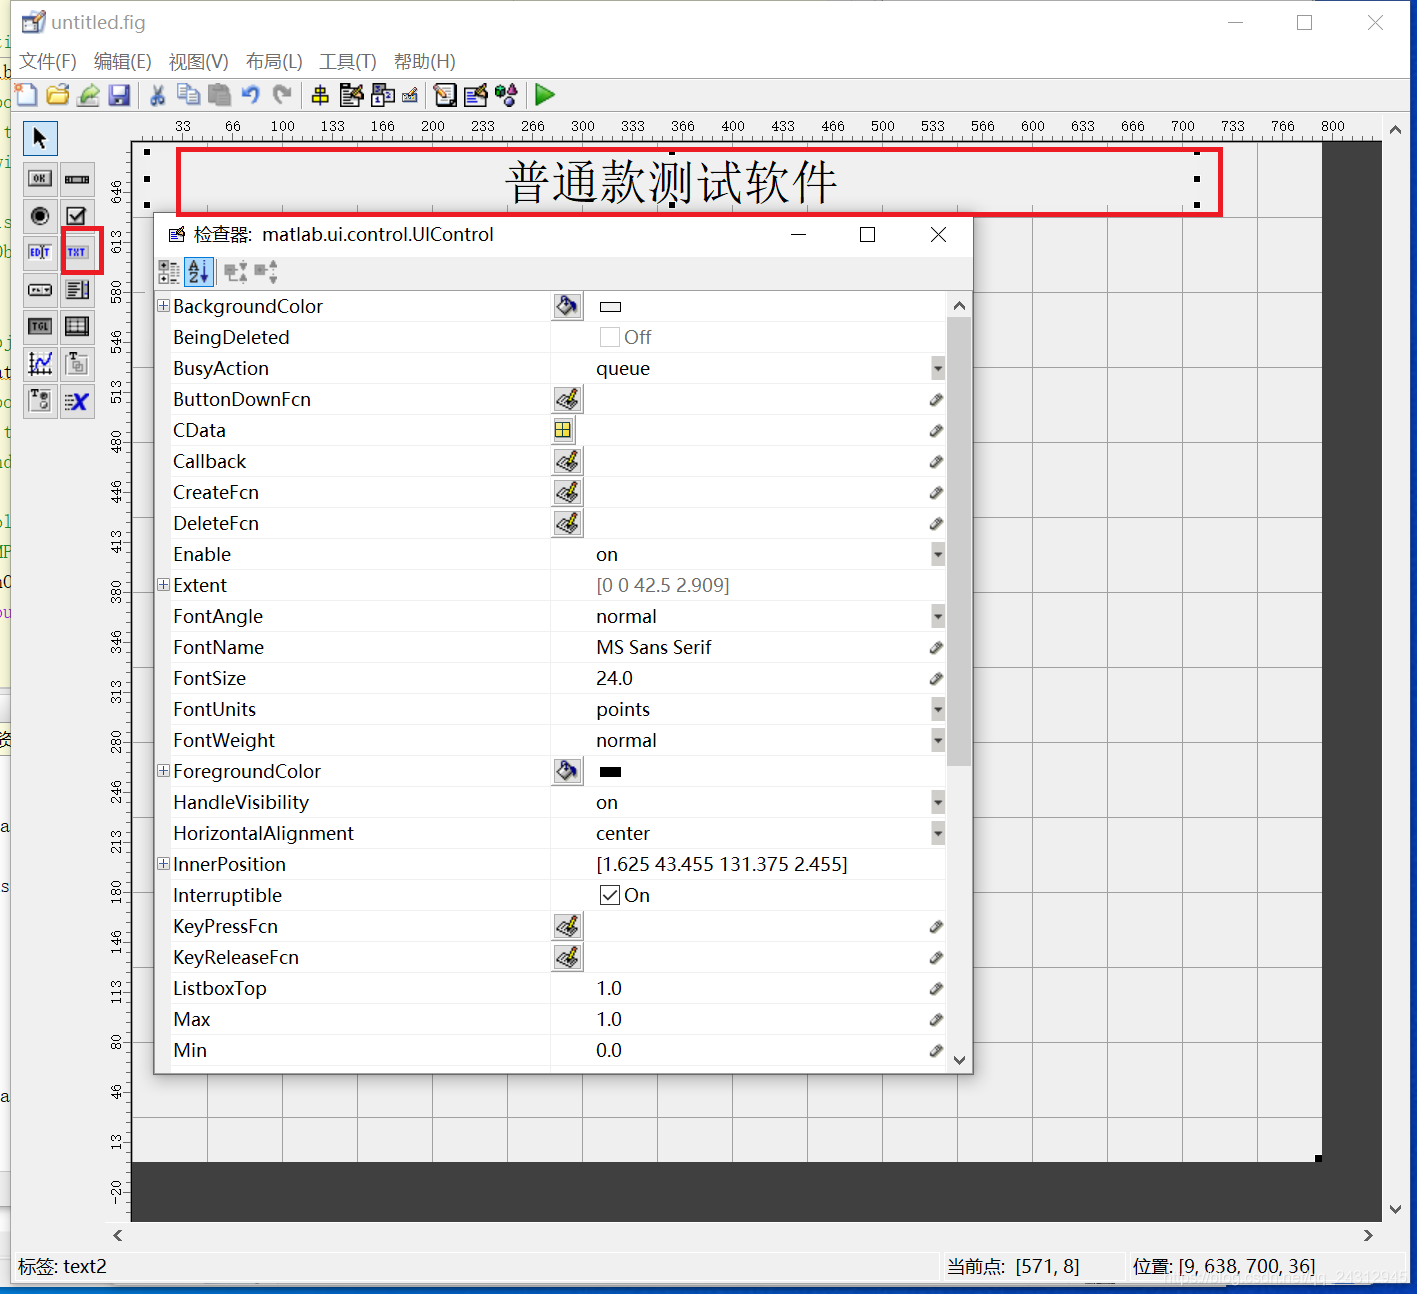The width and height of the screenshot is (1417, 1296).
Task: Open the code Editor from the toolbar
Action: (445, 95)
